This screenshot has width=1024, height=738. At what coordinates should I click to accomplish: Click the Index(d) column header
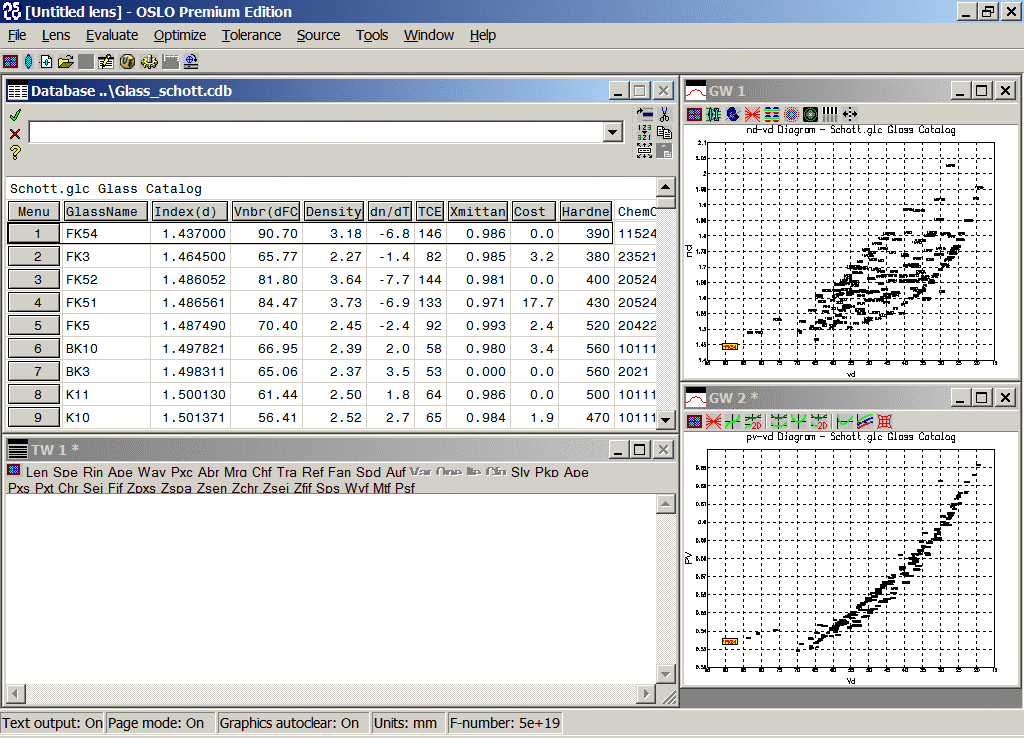(189, 212)
